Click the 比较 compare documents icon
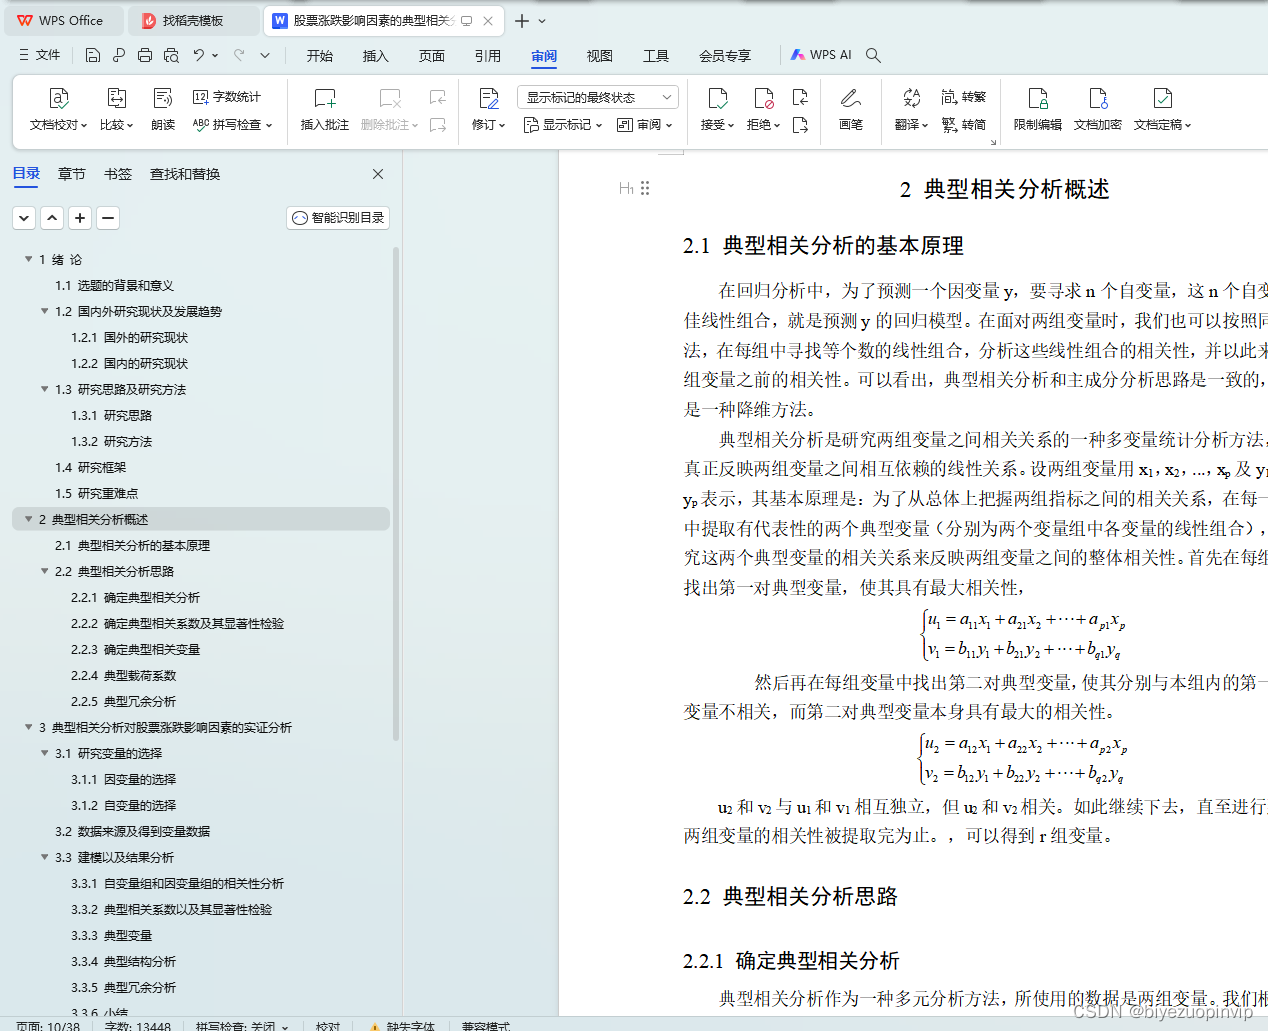 (x=116, y=98)
